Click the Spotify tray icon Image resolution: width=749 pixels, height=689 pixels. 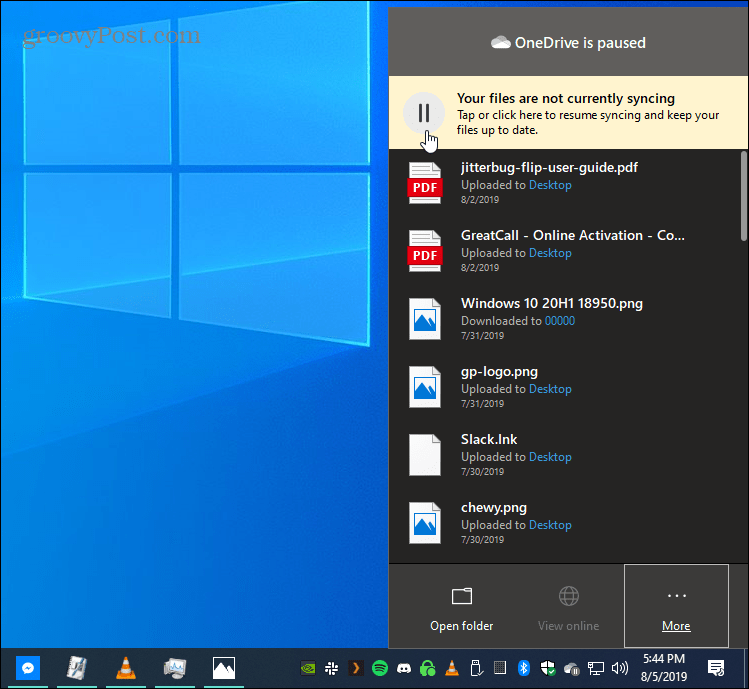point(380,668)
